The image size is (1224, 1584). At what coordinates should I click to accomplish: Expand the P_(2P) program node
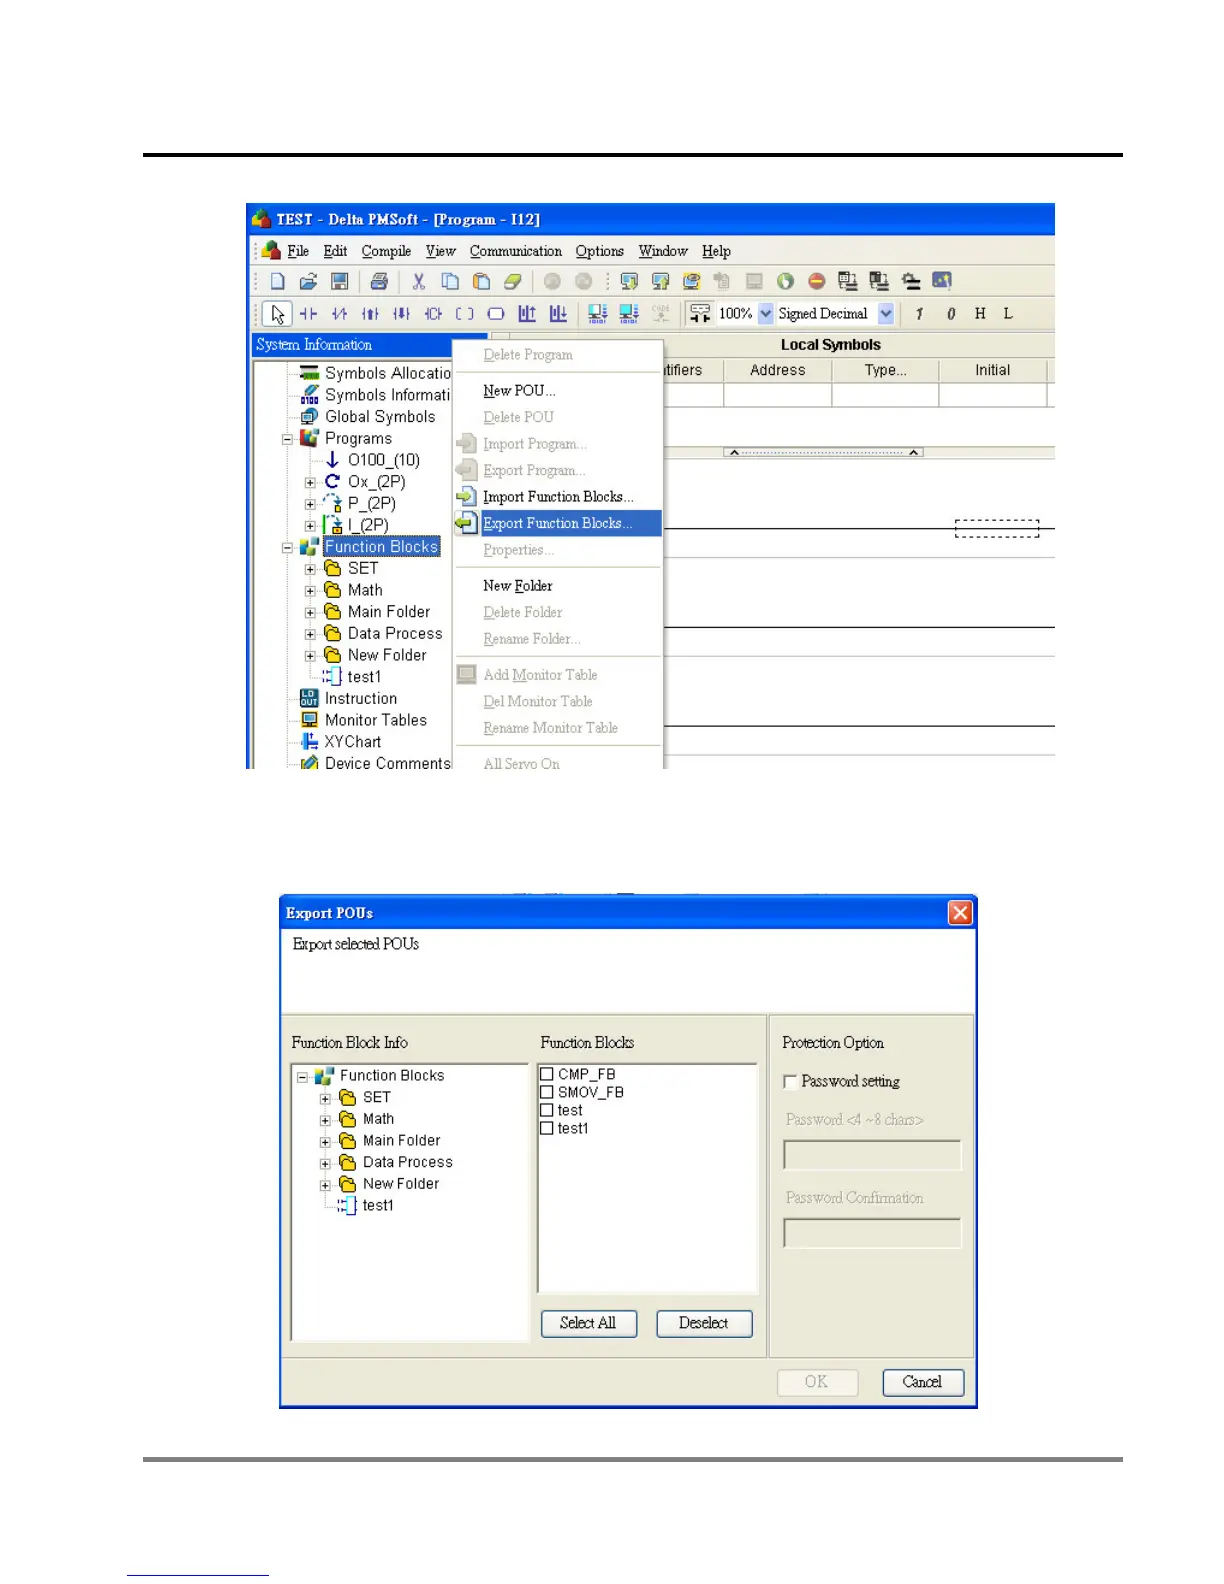[310, 504]
